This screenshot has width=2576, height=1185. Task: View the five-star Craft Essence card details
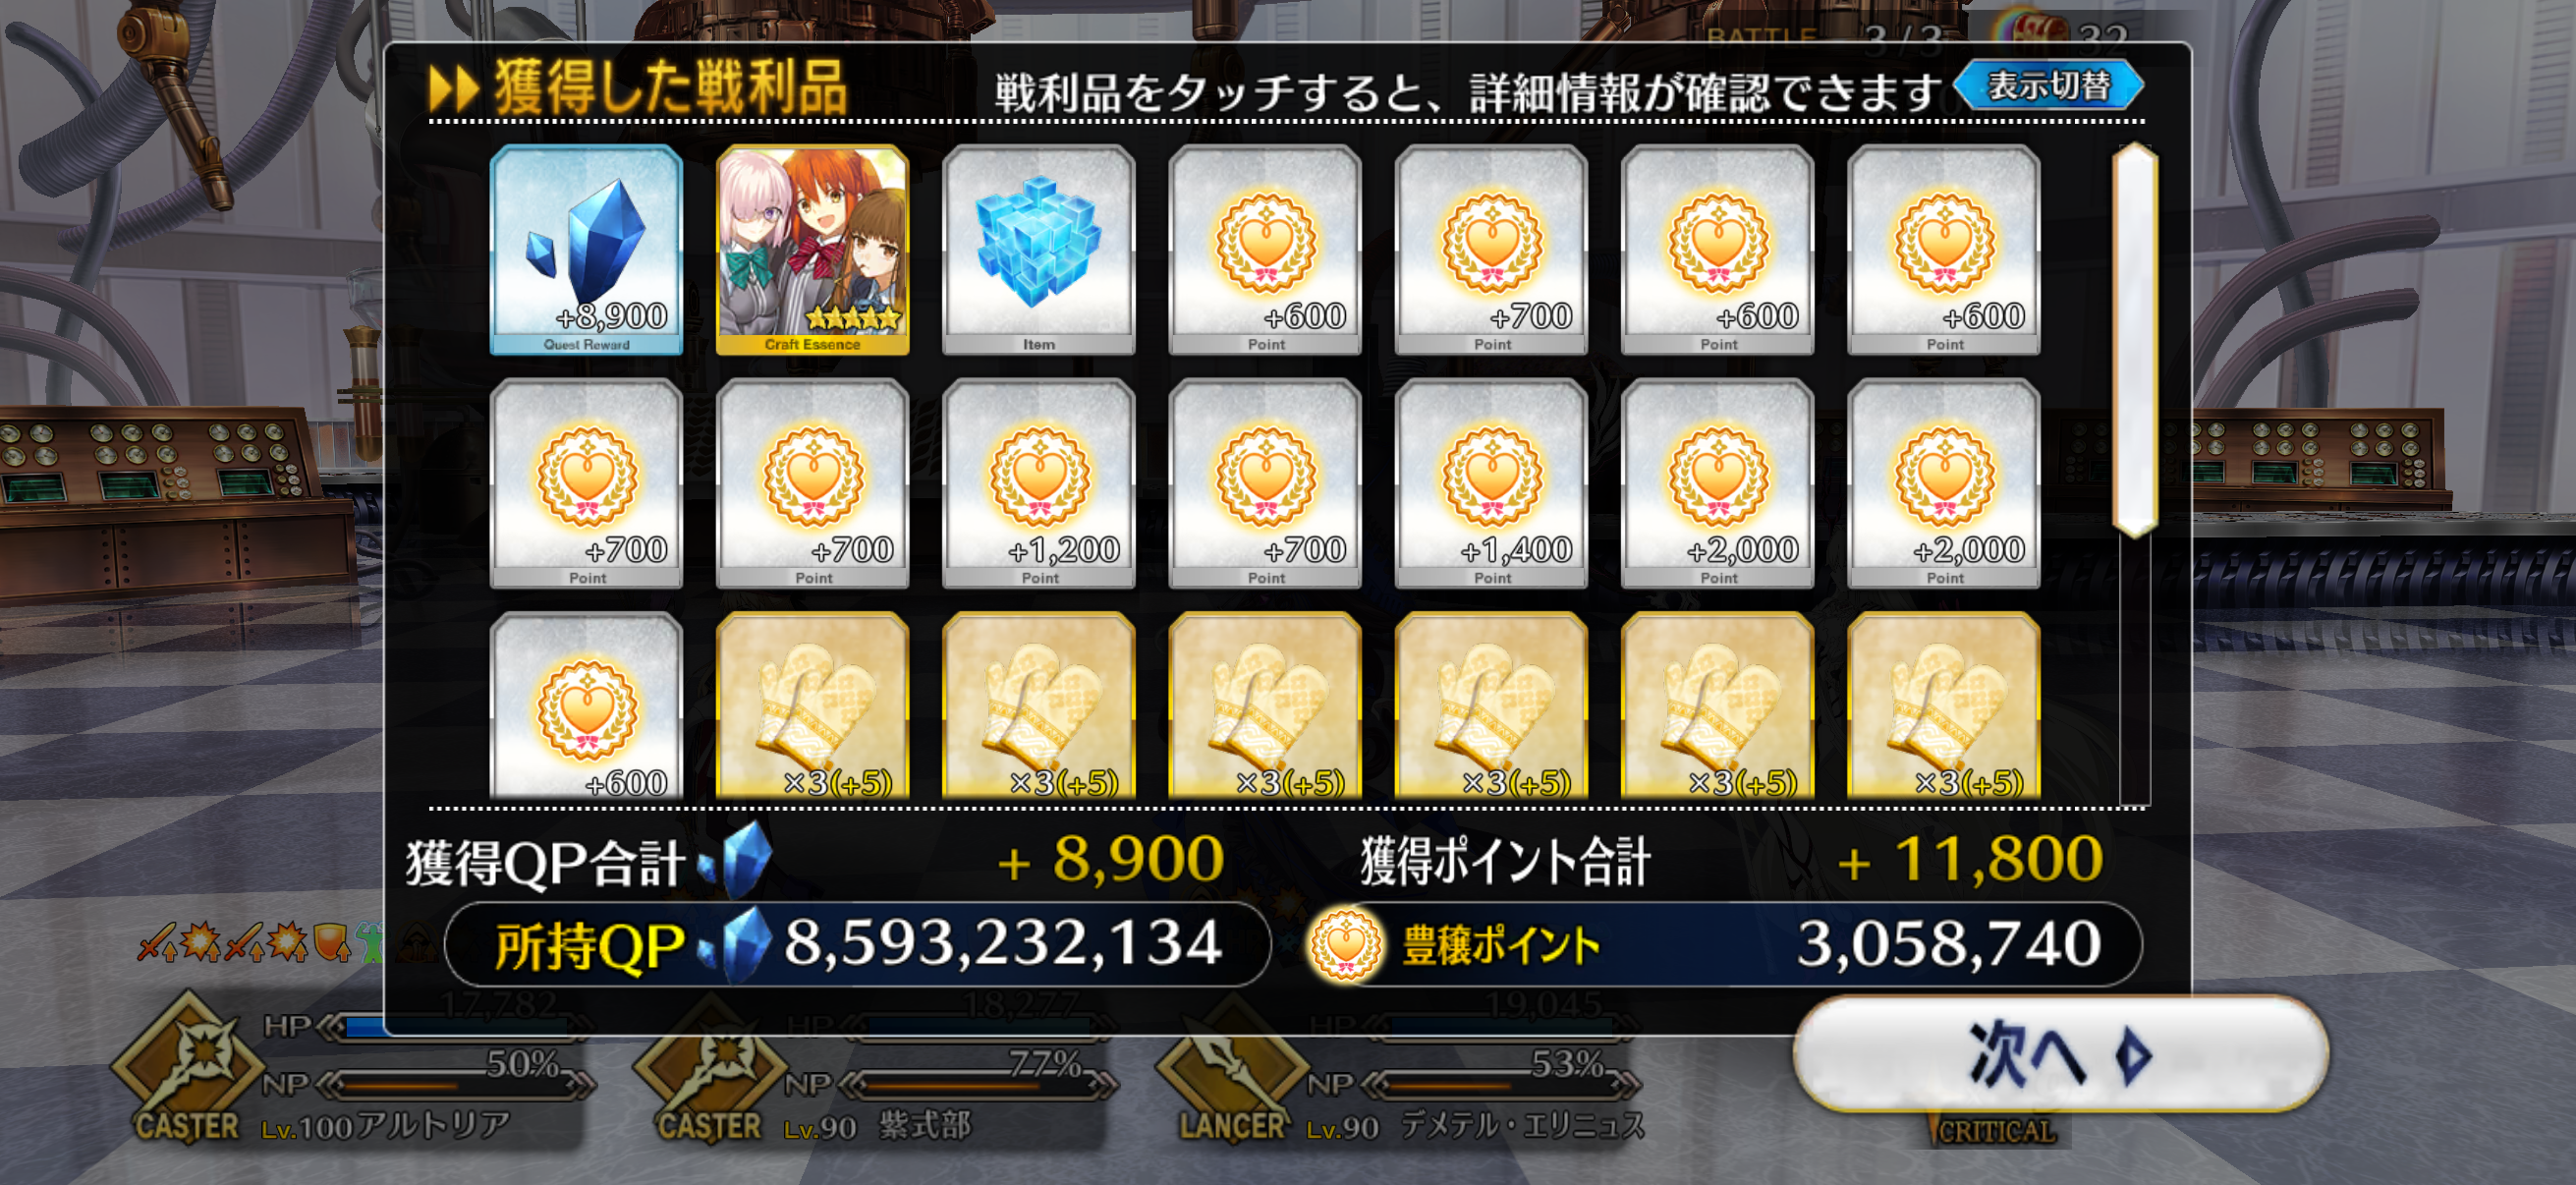(812, 250)
